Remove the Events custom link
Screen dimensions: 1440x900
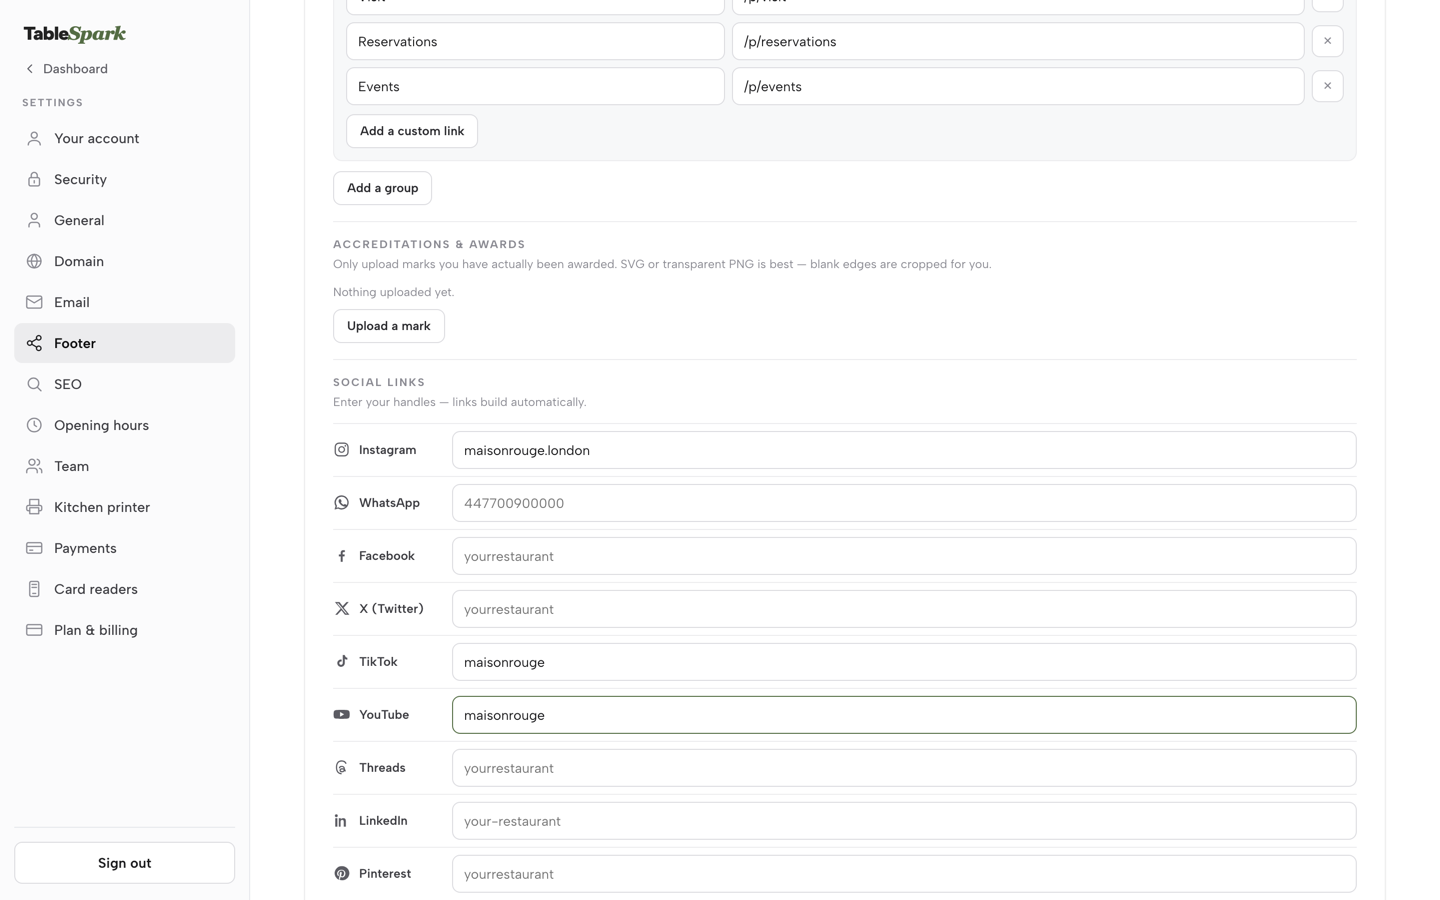(x=1327, y=86)
